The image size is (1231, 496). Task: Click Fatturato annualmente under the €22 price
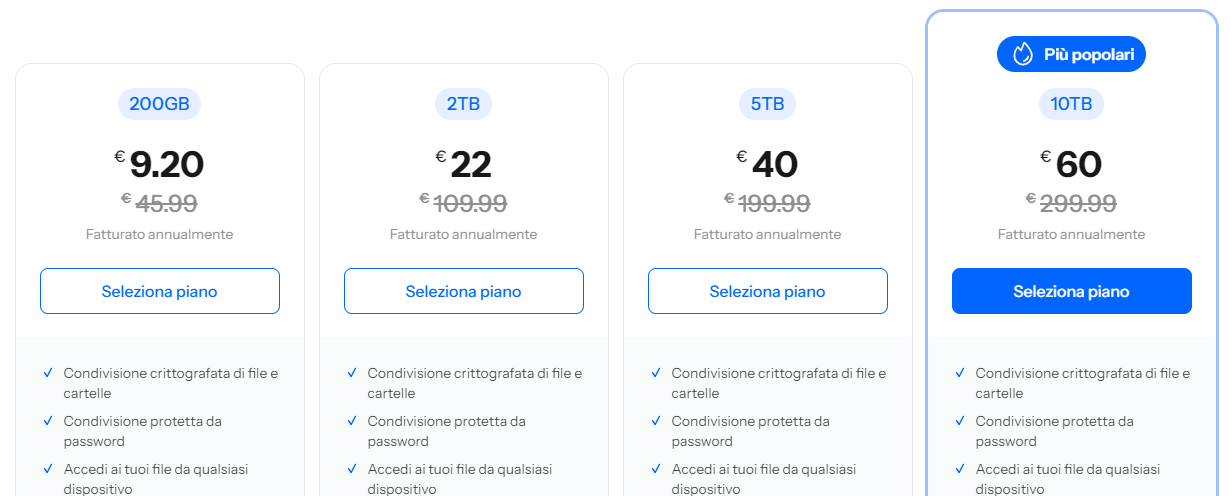463,234
